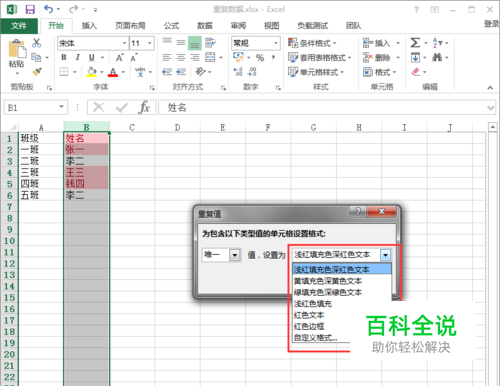Click the Redo arrow icon
The image size is (500, 386).
tap(74, 9)
